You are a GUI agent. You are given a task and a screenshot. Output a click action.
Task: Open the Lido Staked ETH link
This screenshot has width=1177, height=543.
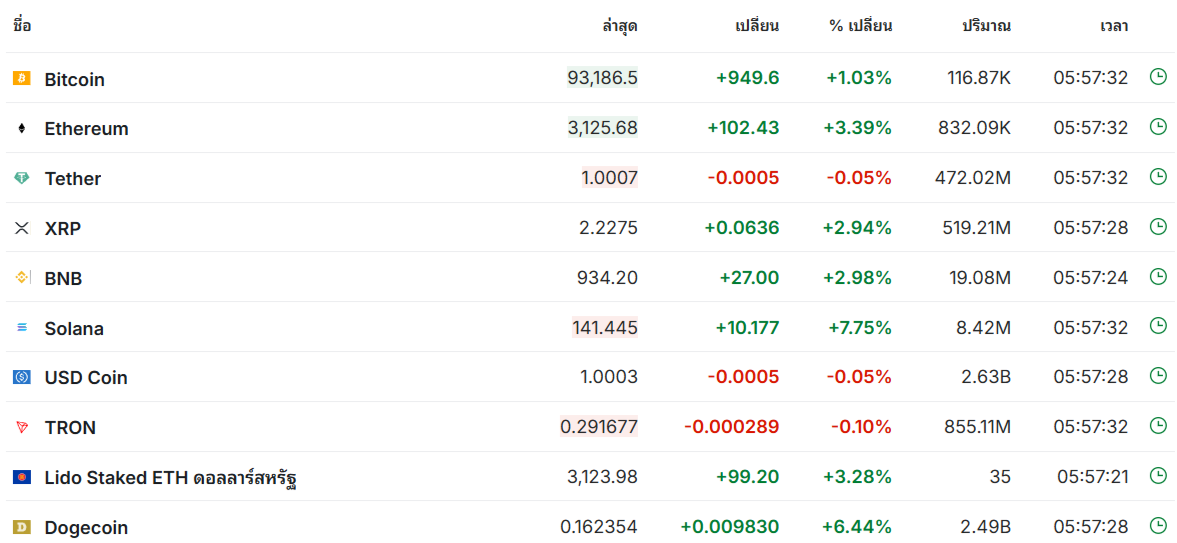pos(170,477)
